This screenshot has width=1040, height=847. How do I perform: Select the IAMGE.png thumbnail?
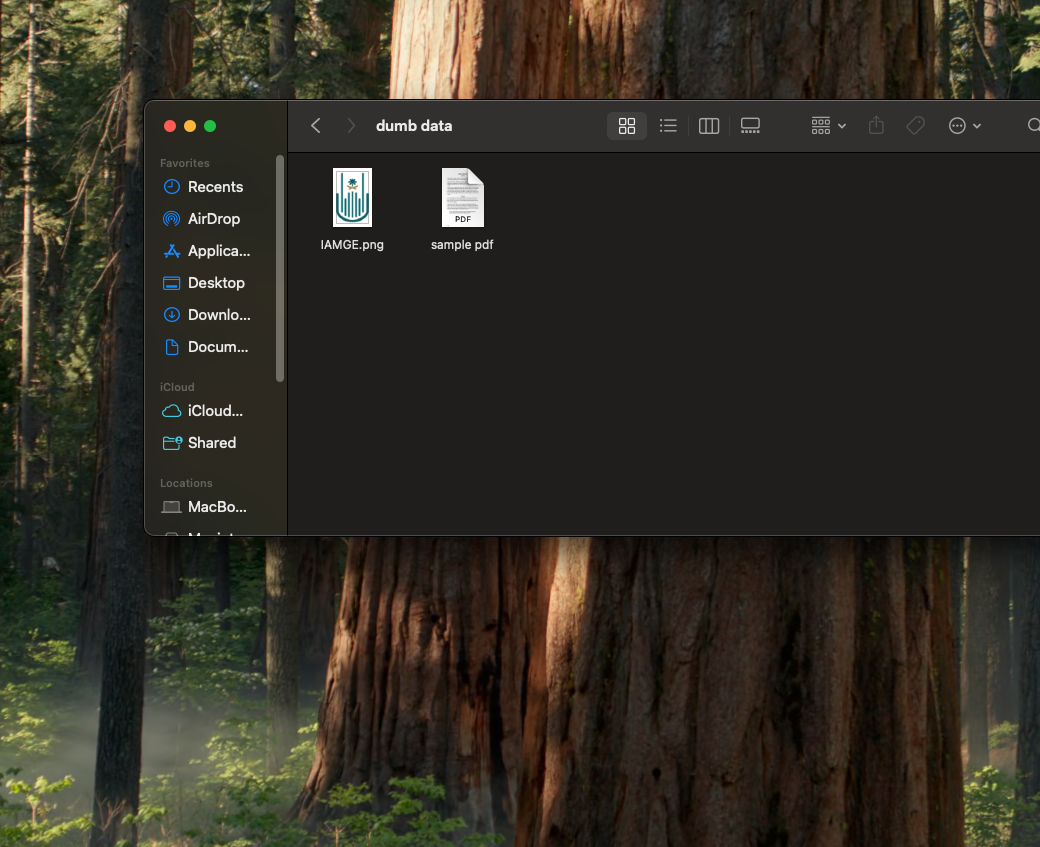(352, 198)
